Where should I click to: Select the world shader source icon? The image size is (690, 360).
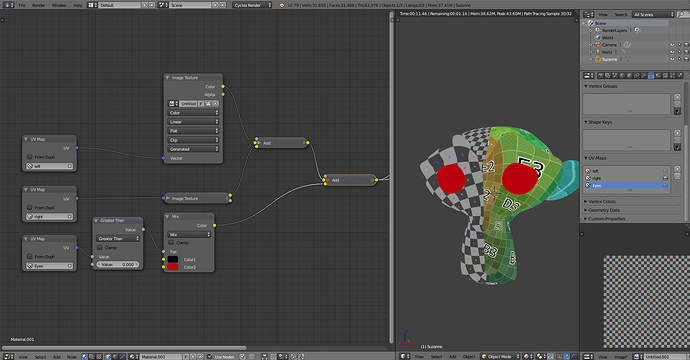tap(115, 356)
